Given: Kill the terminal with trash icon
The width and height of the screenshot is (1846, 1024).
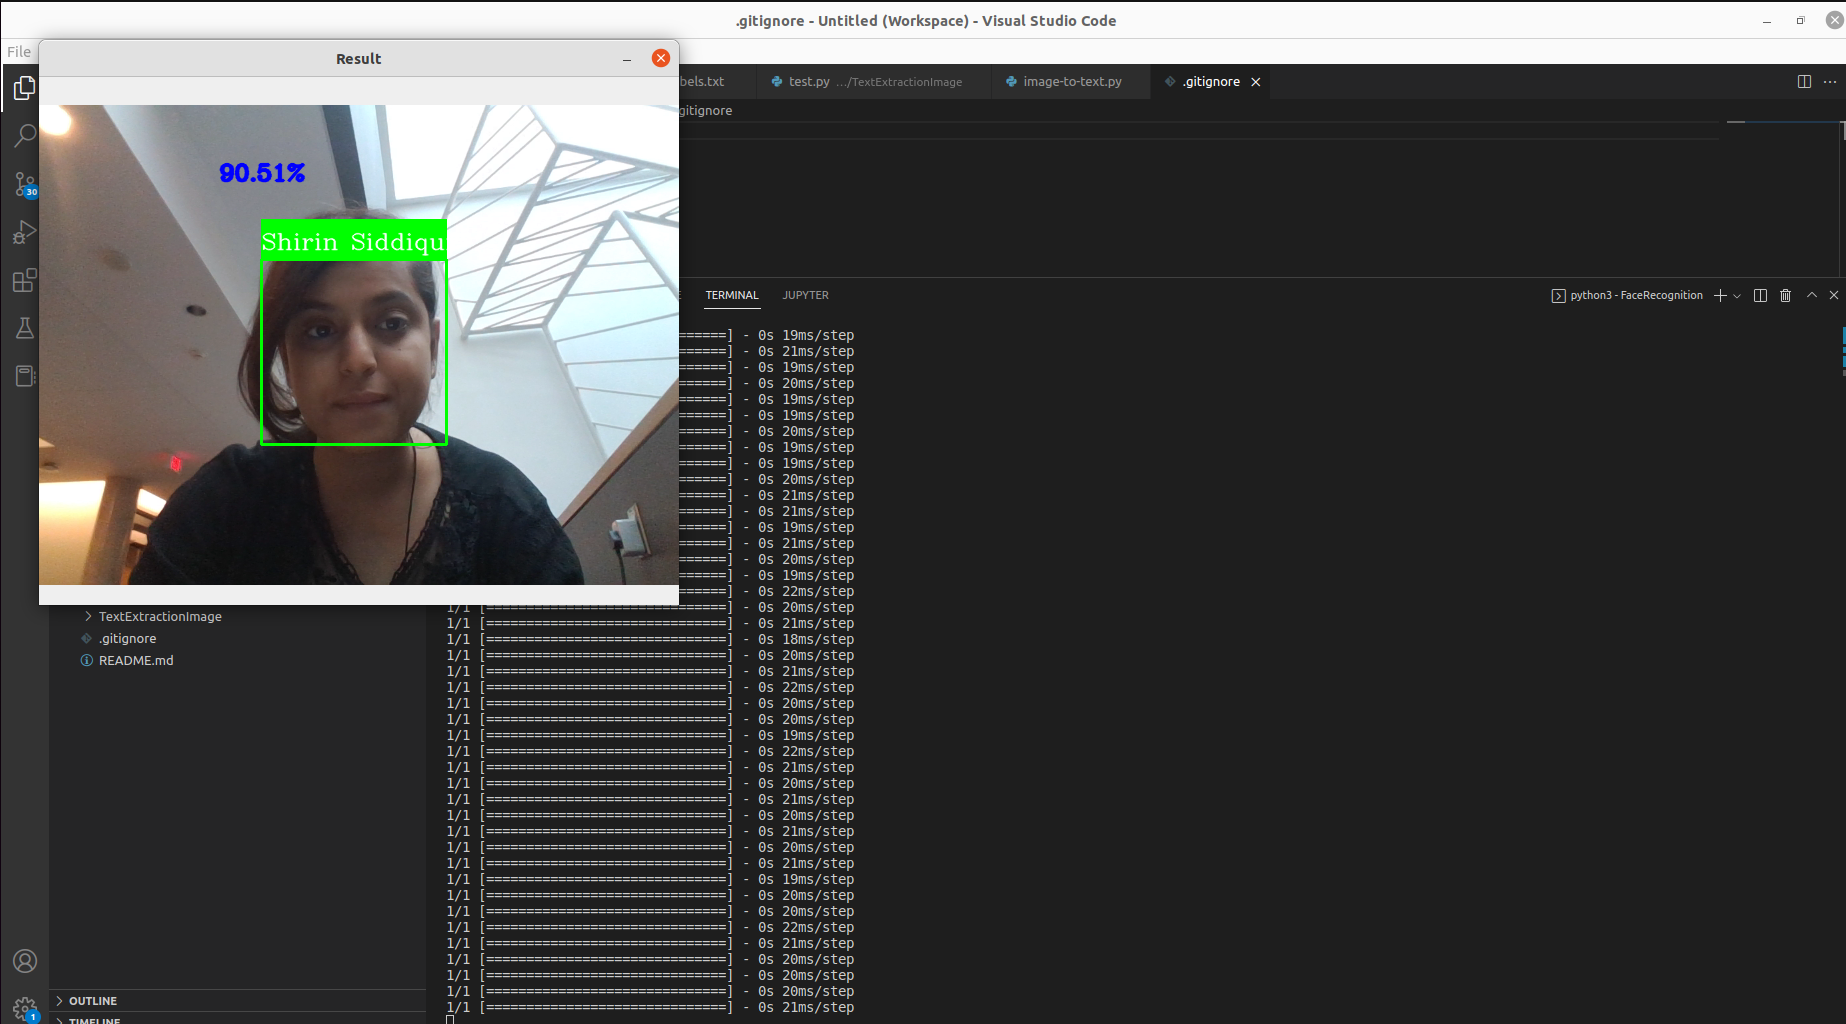Looking at the screenshot, I should click(1785, 295).
